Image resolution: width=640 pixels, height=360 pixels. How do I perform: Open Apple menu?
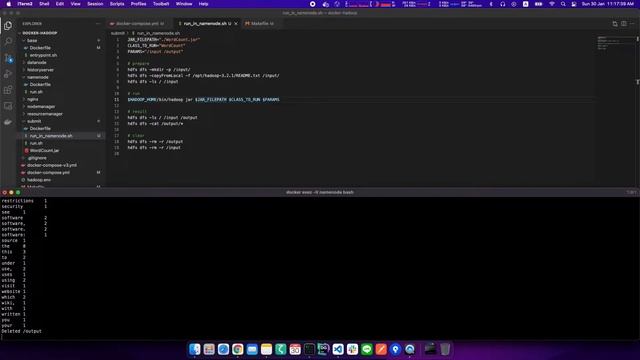tap(9, 4)
